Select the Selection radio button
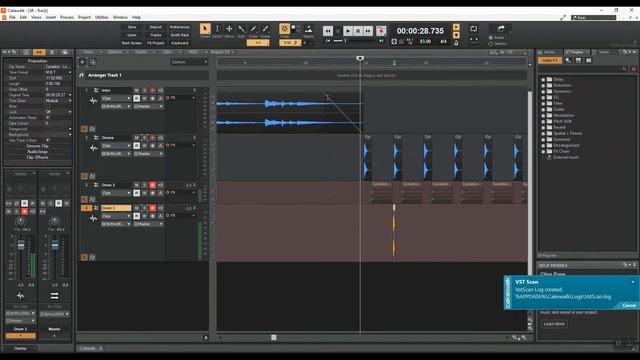Image resolution: width=640 pixels, height=360 pixels. (x=491, y=43)
